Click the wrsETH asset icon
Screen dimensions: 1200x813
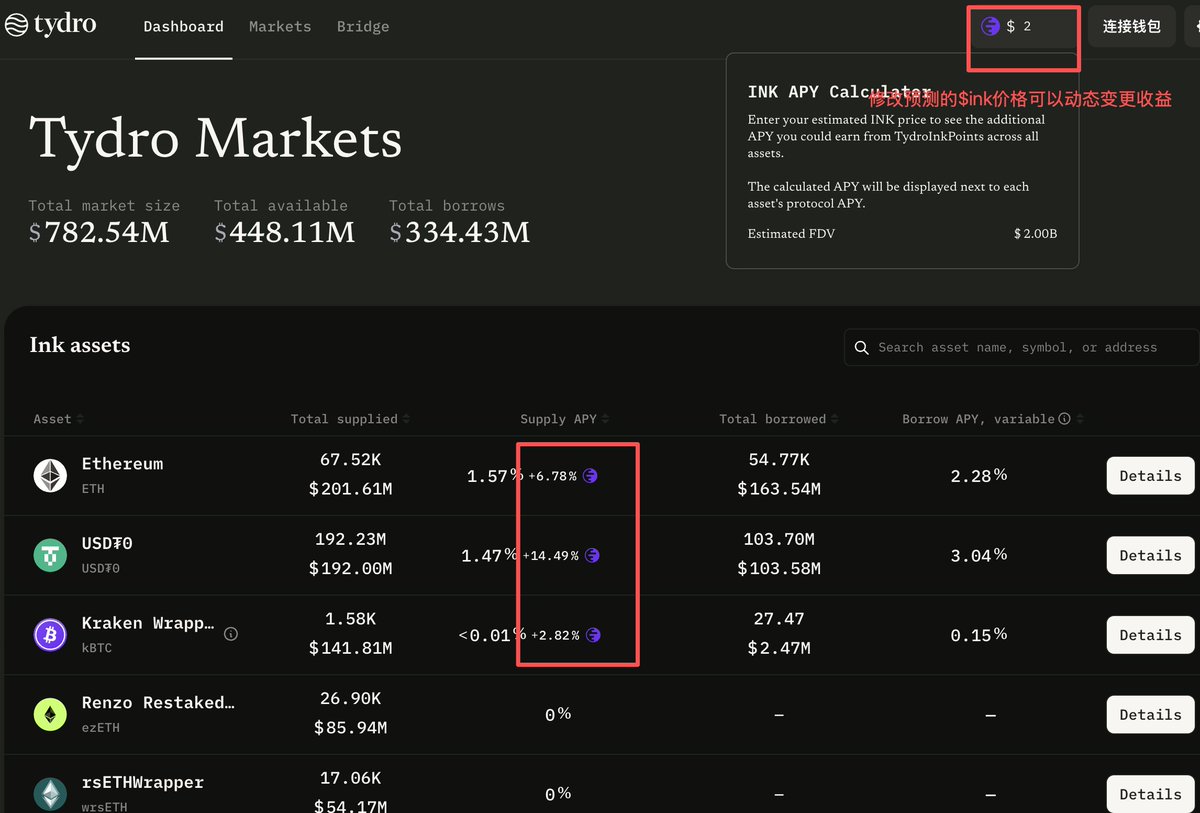tap(50, 794)
